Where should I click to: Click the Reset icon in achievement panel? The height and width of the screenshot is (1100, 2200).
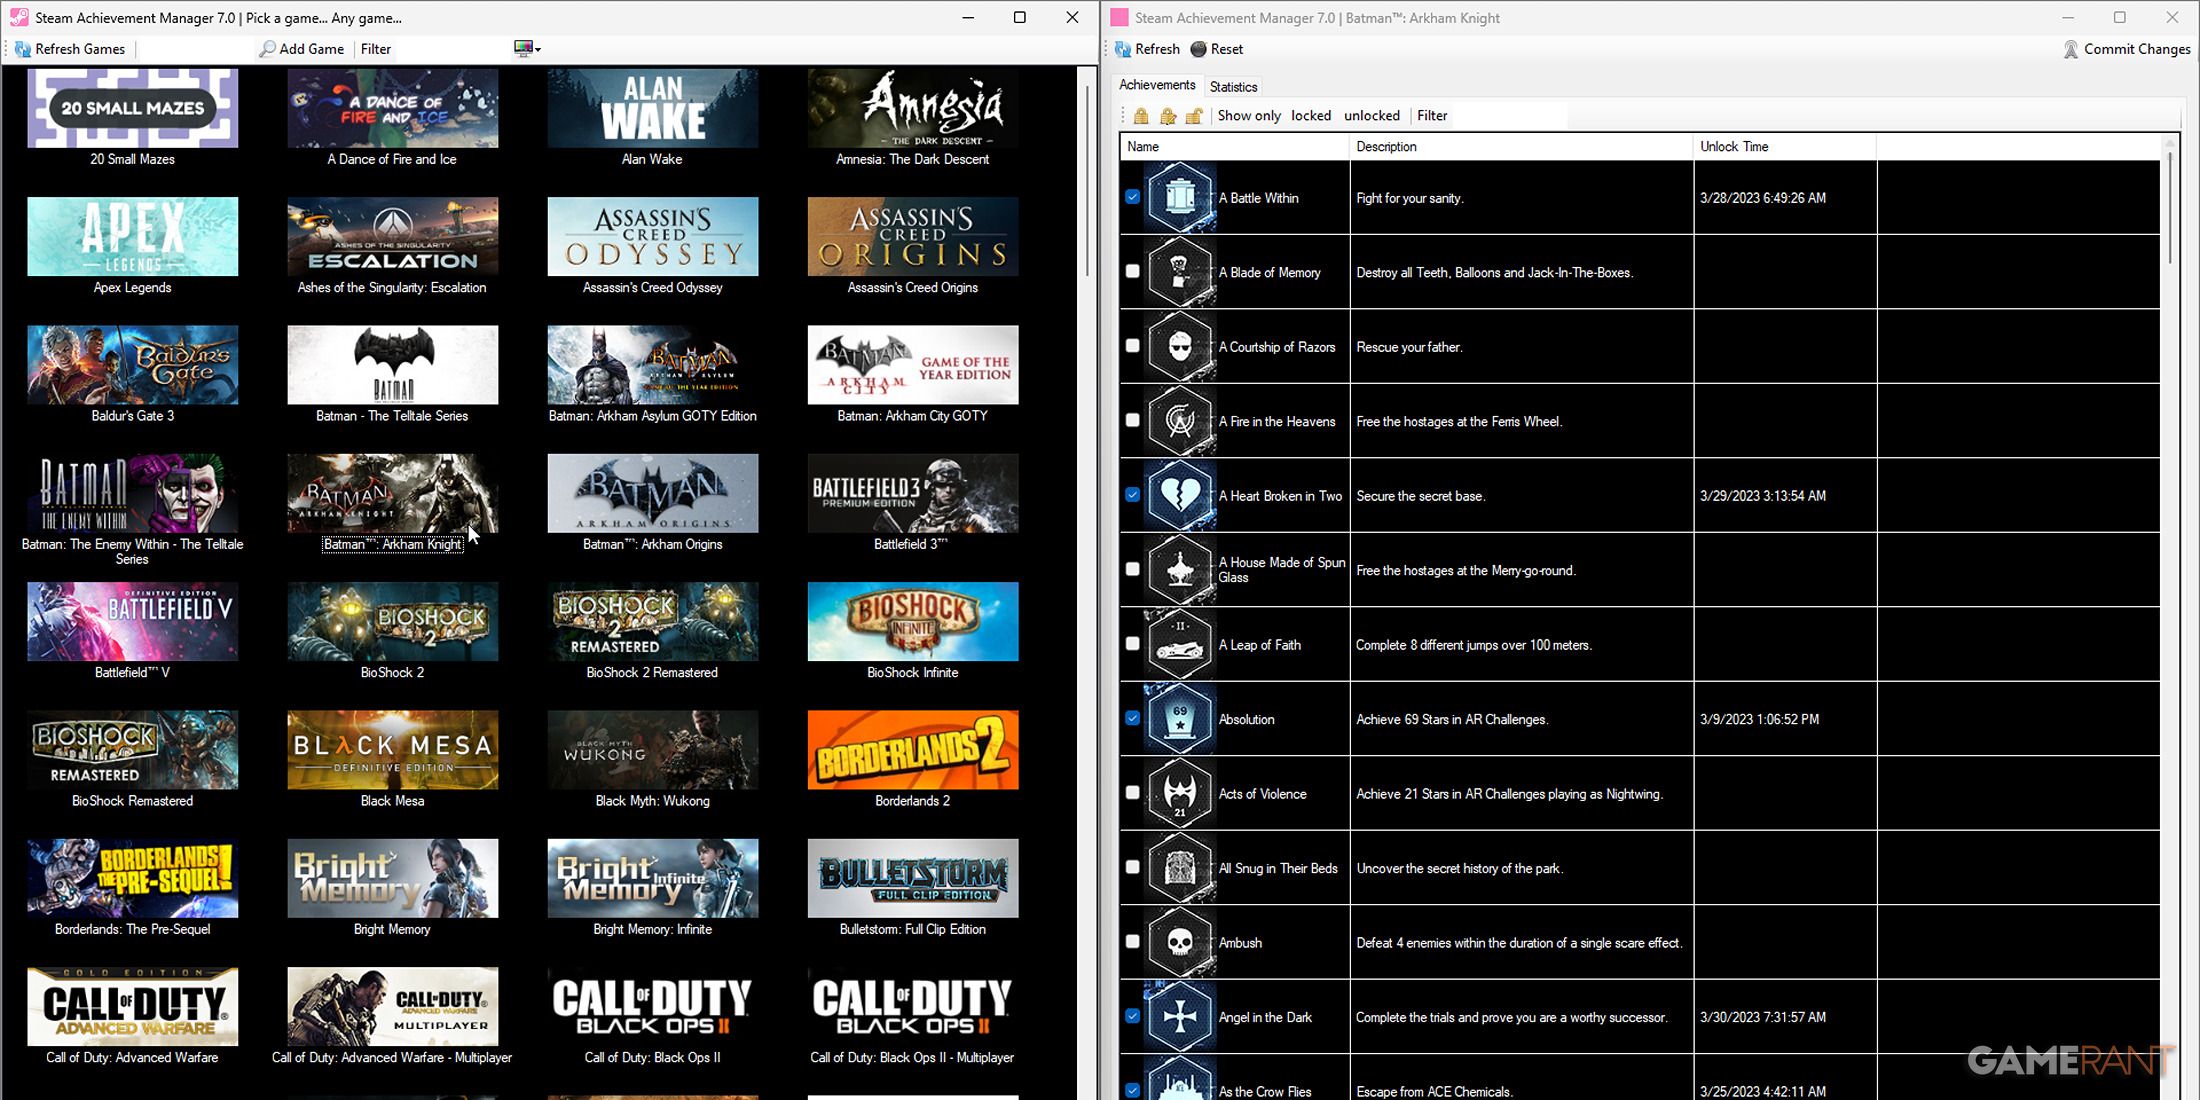tap(1200, 49)
